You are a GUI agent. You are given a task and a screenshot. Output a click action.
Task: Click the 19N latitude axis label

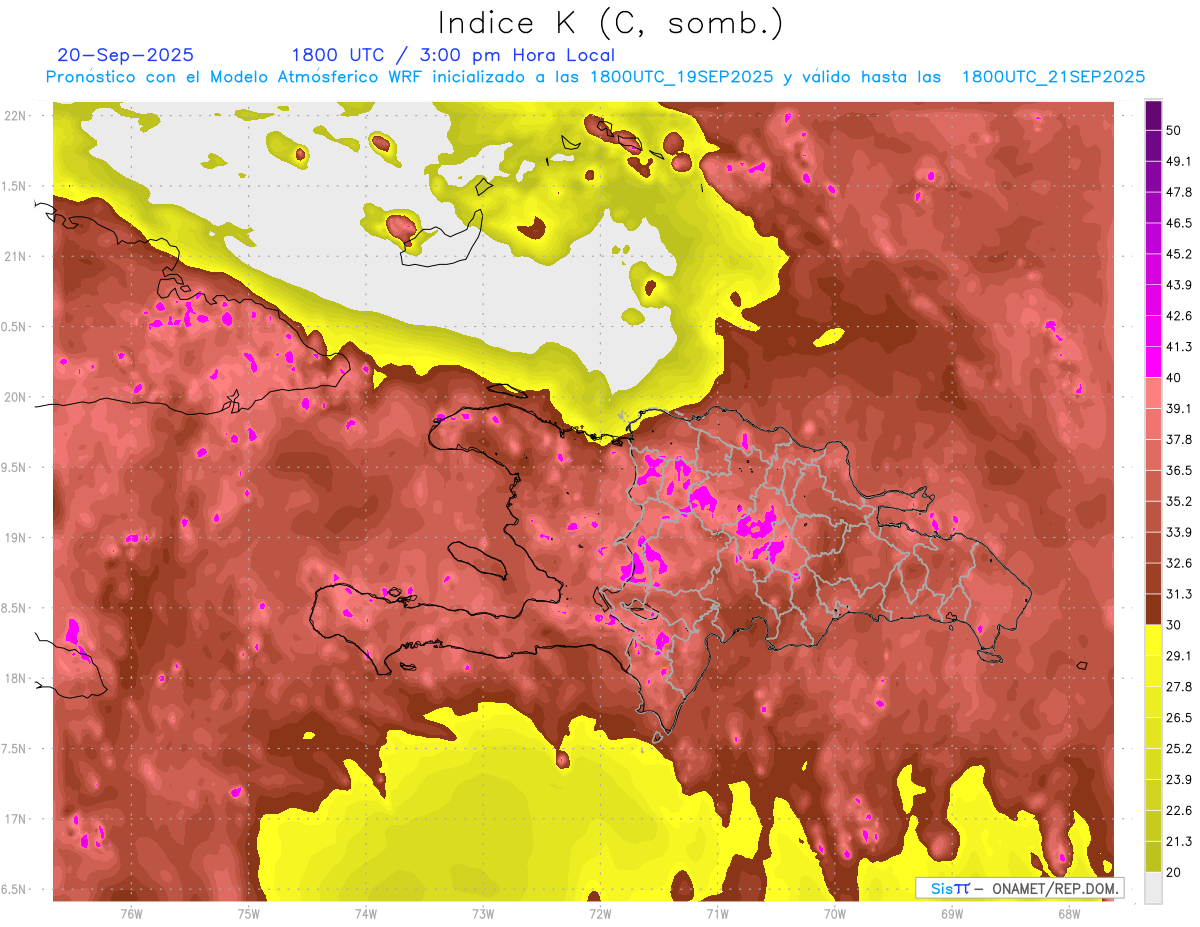tap(17, 537)
